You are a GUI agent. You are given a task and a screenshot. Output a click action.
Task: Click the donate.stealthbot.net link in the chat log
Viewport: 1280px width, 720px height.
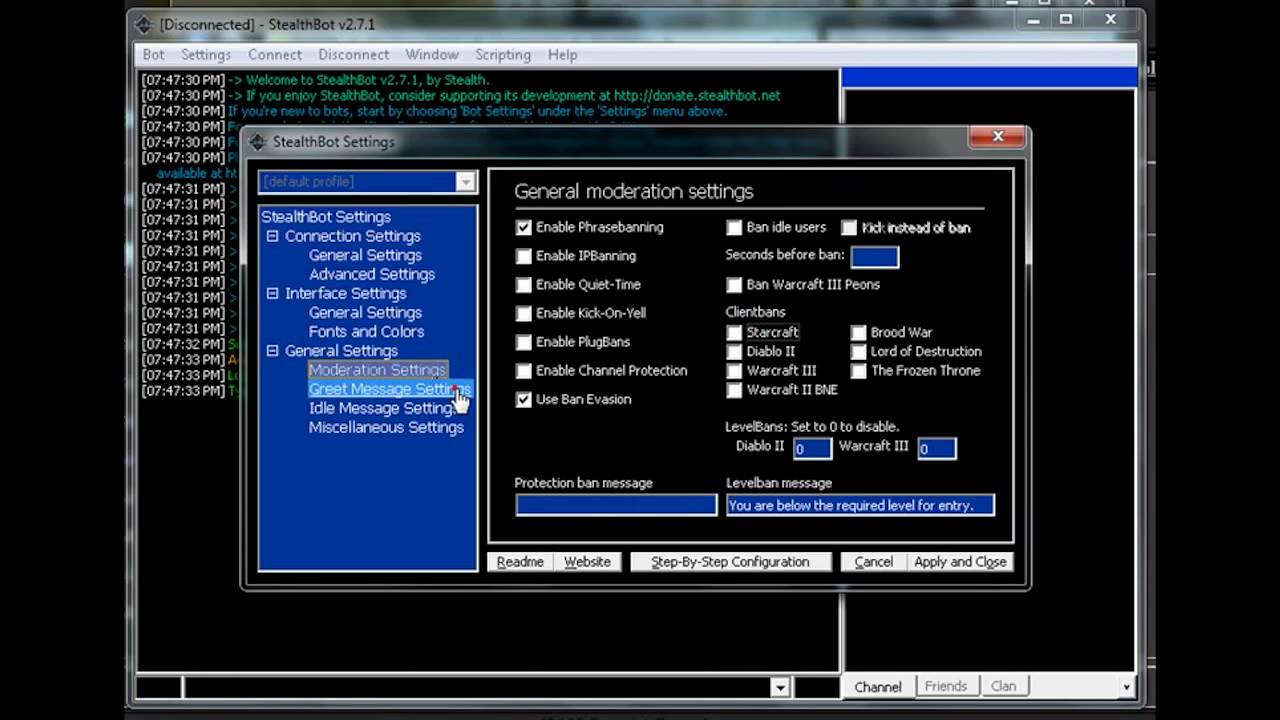(697, 96)
